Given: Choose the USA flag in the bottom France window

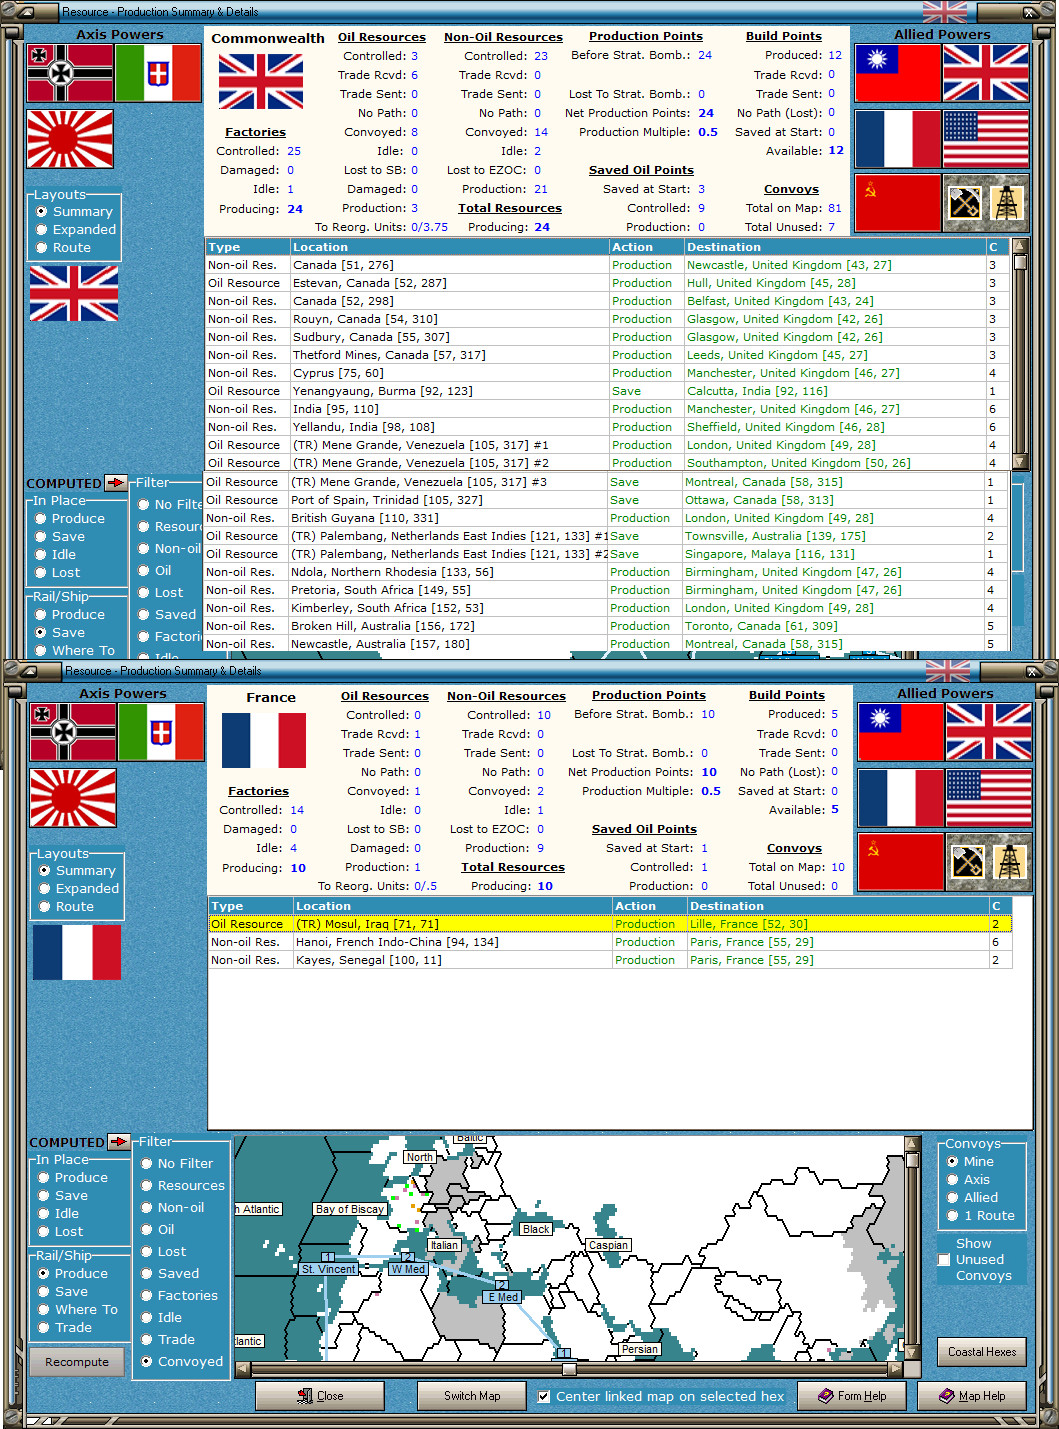Looking at the screenshot, I should coord(989,798).
